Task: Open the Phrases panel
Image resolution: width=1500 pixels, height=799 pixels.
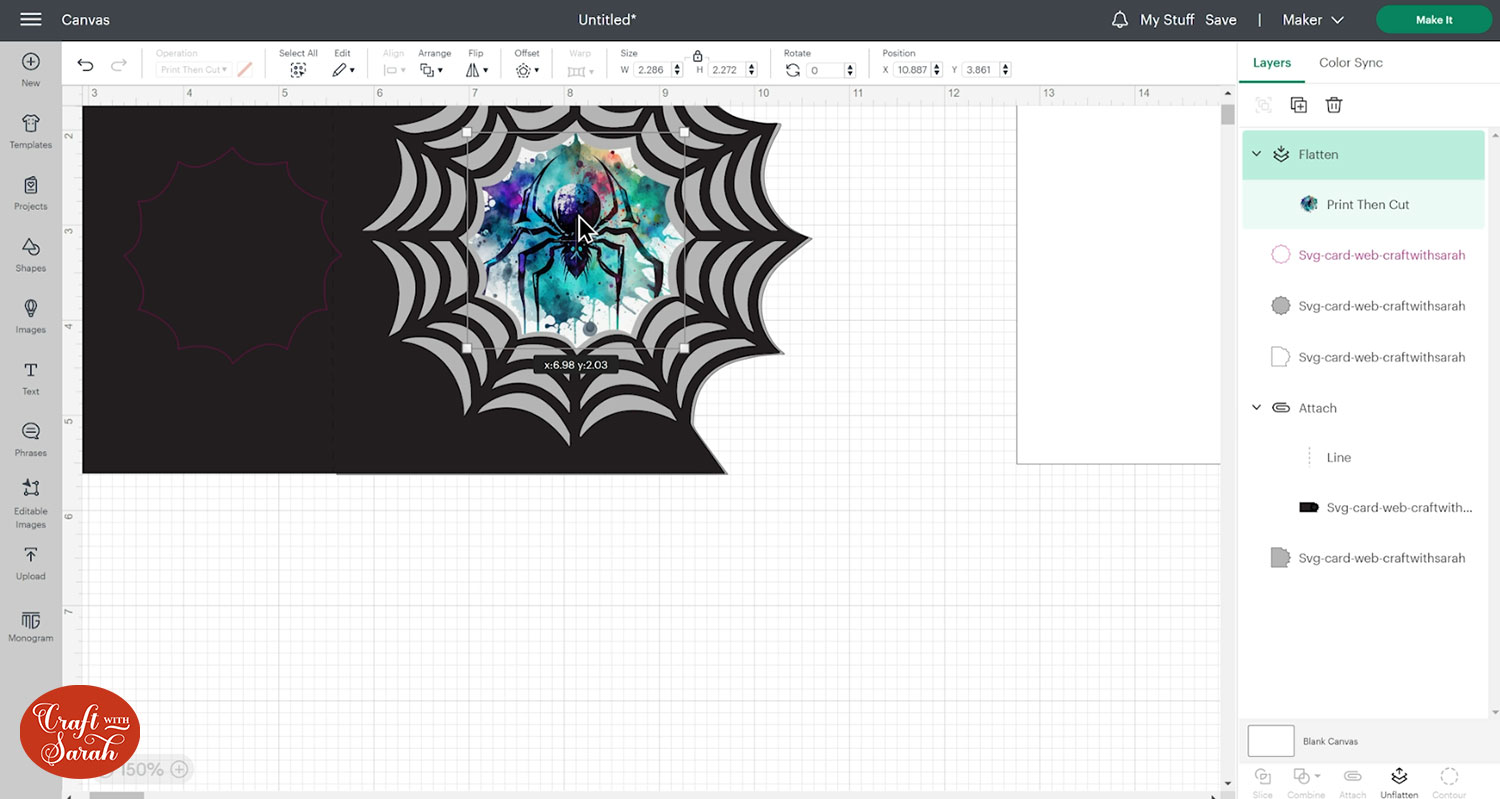Action: [x=31, y=440]
